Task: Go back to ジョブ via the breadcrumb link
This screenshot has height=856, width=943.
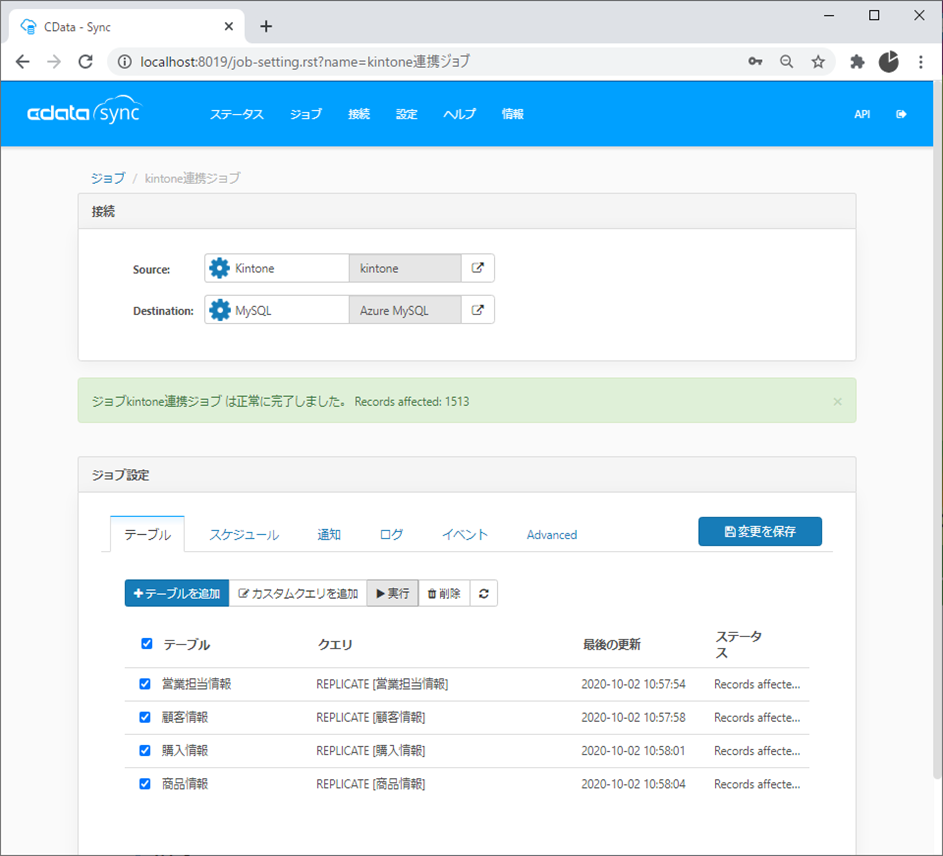Action: tap(108, 178)
